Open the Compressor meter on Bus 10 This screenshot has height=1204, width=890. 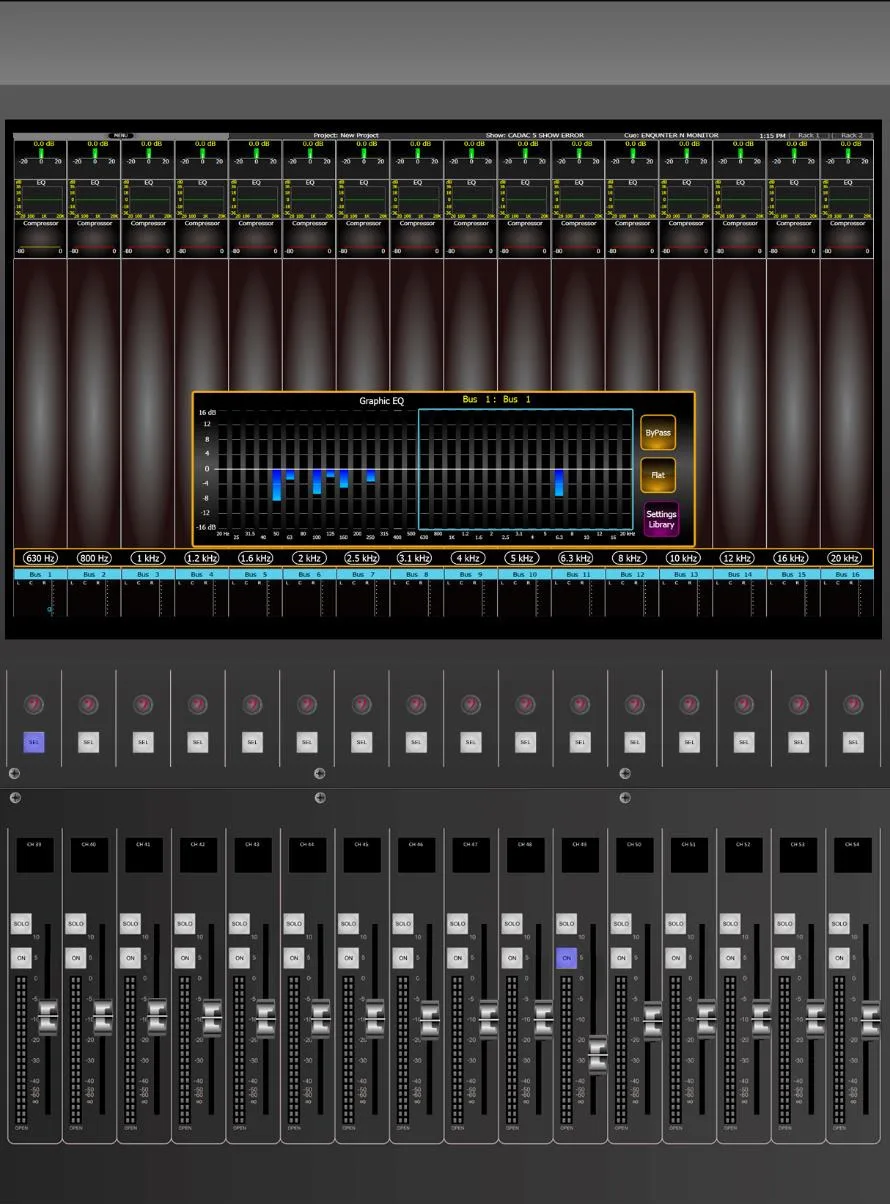pyautogui.click(x=525, y=238)
